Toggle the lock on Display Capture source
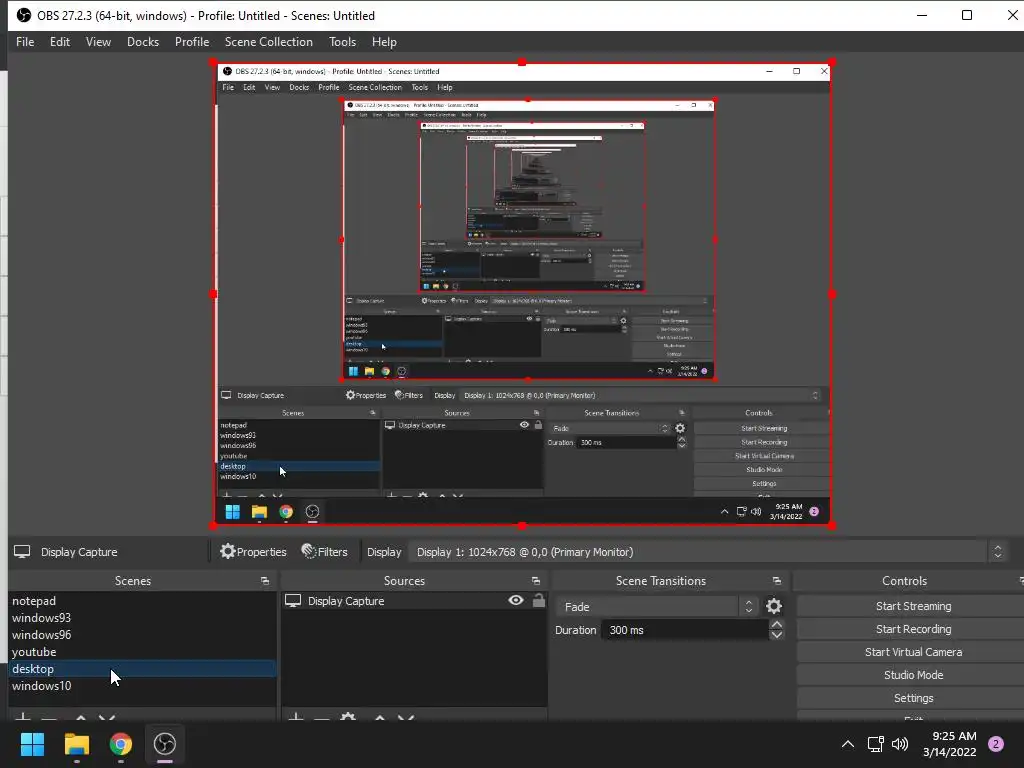This screenshot has height=768, width=1024. pos(538,600)
